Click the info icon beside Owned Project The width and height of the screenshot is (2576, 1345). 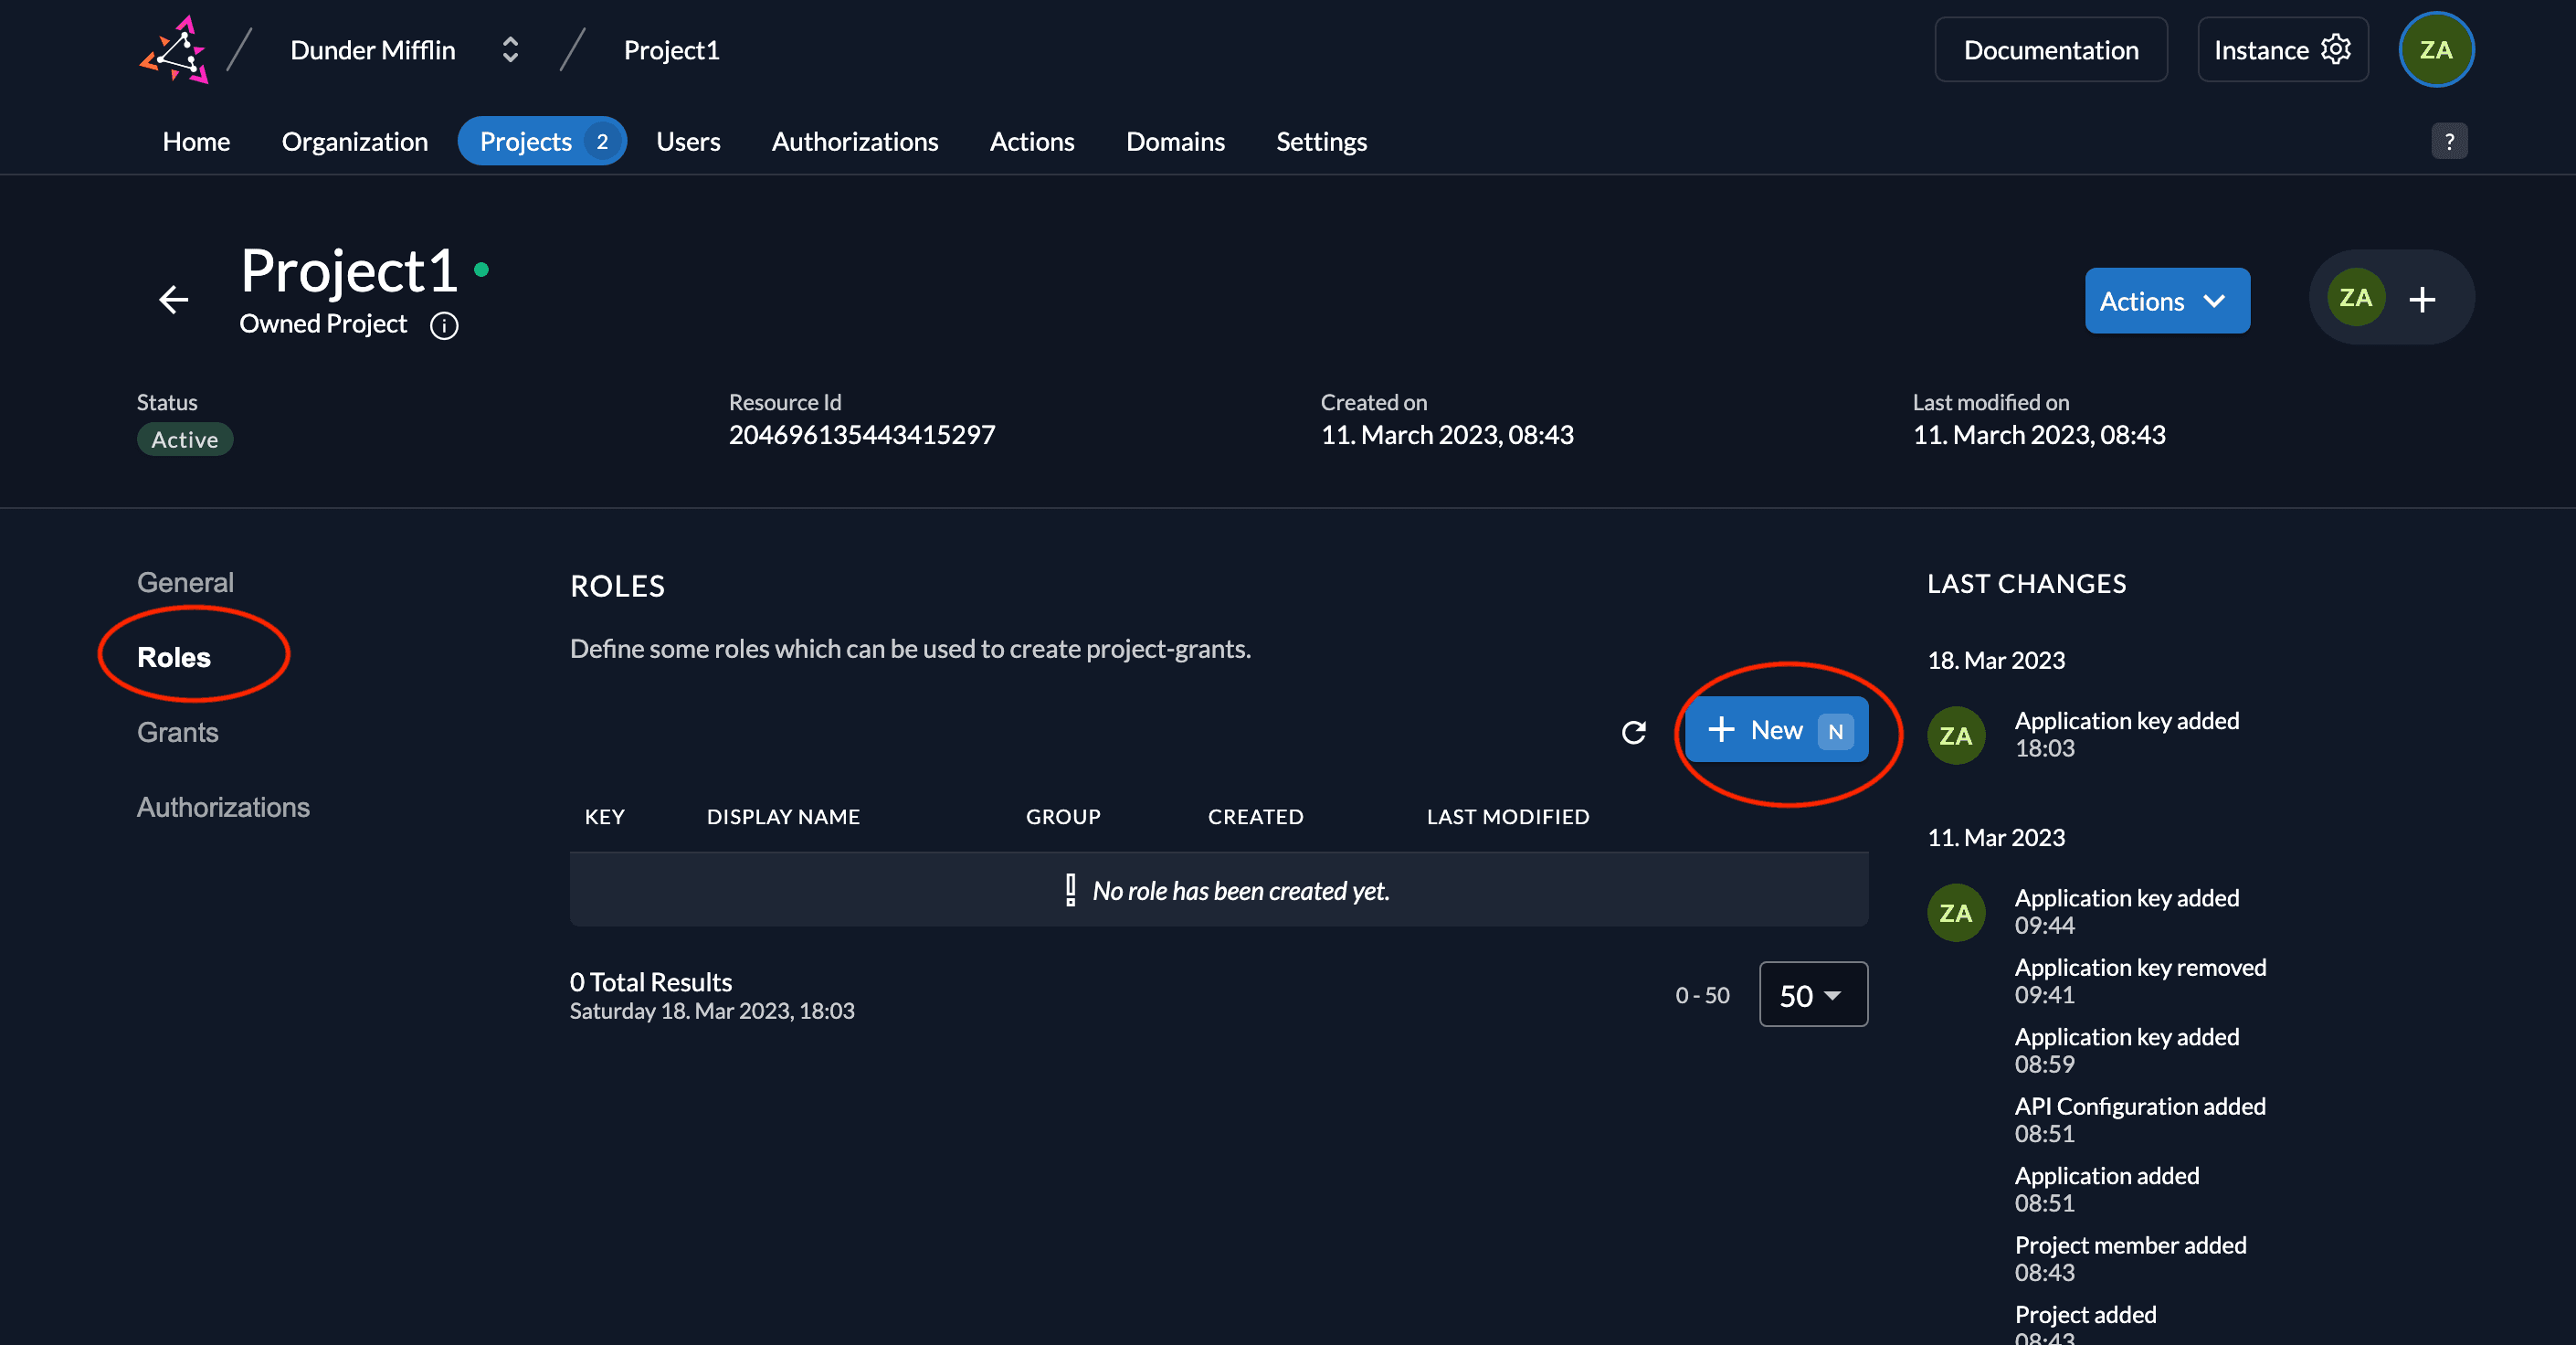point(444,325)
